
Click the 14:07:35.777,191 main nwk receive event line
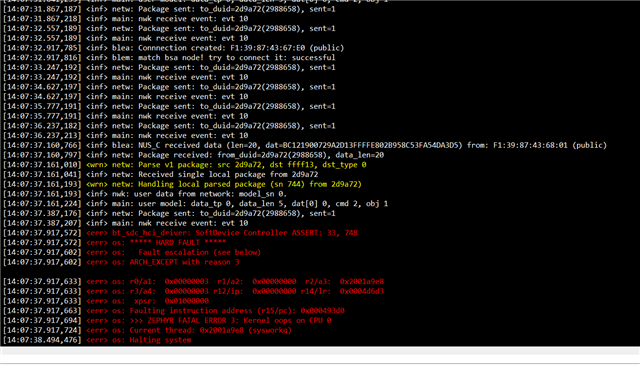tap(125, 116)
